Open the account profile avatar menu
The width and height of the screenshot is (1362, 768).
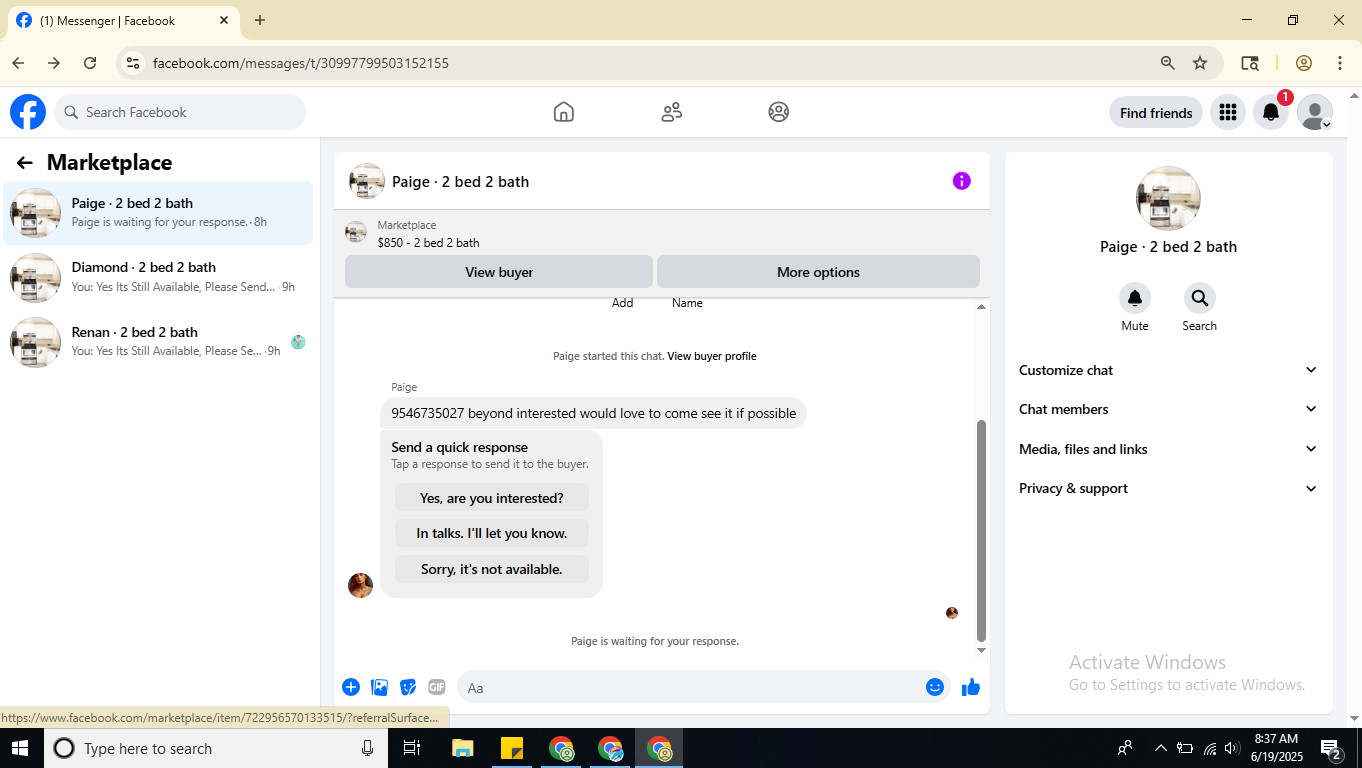point(1315,112)
